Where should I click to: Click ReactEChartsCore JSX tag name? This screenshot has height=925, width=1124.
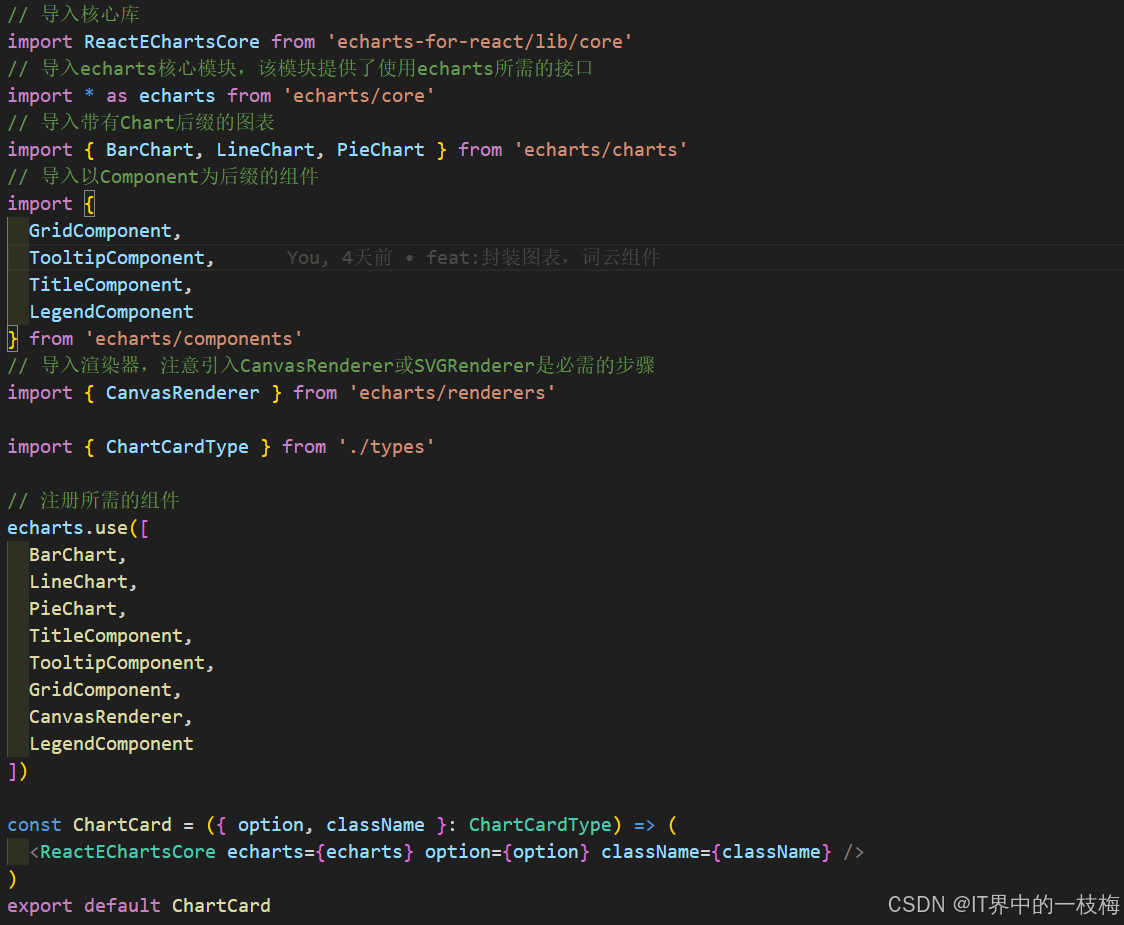point(128,852)
